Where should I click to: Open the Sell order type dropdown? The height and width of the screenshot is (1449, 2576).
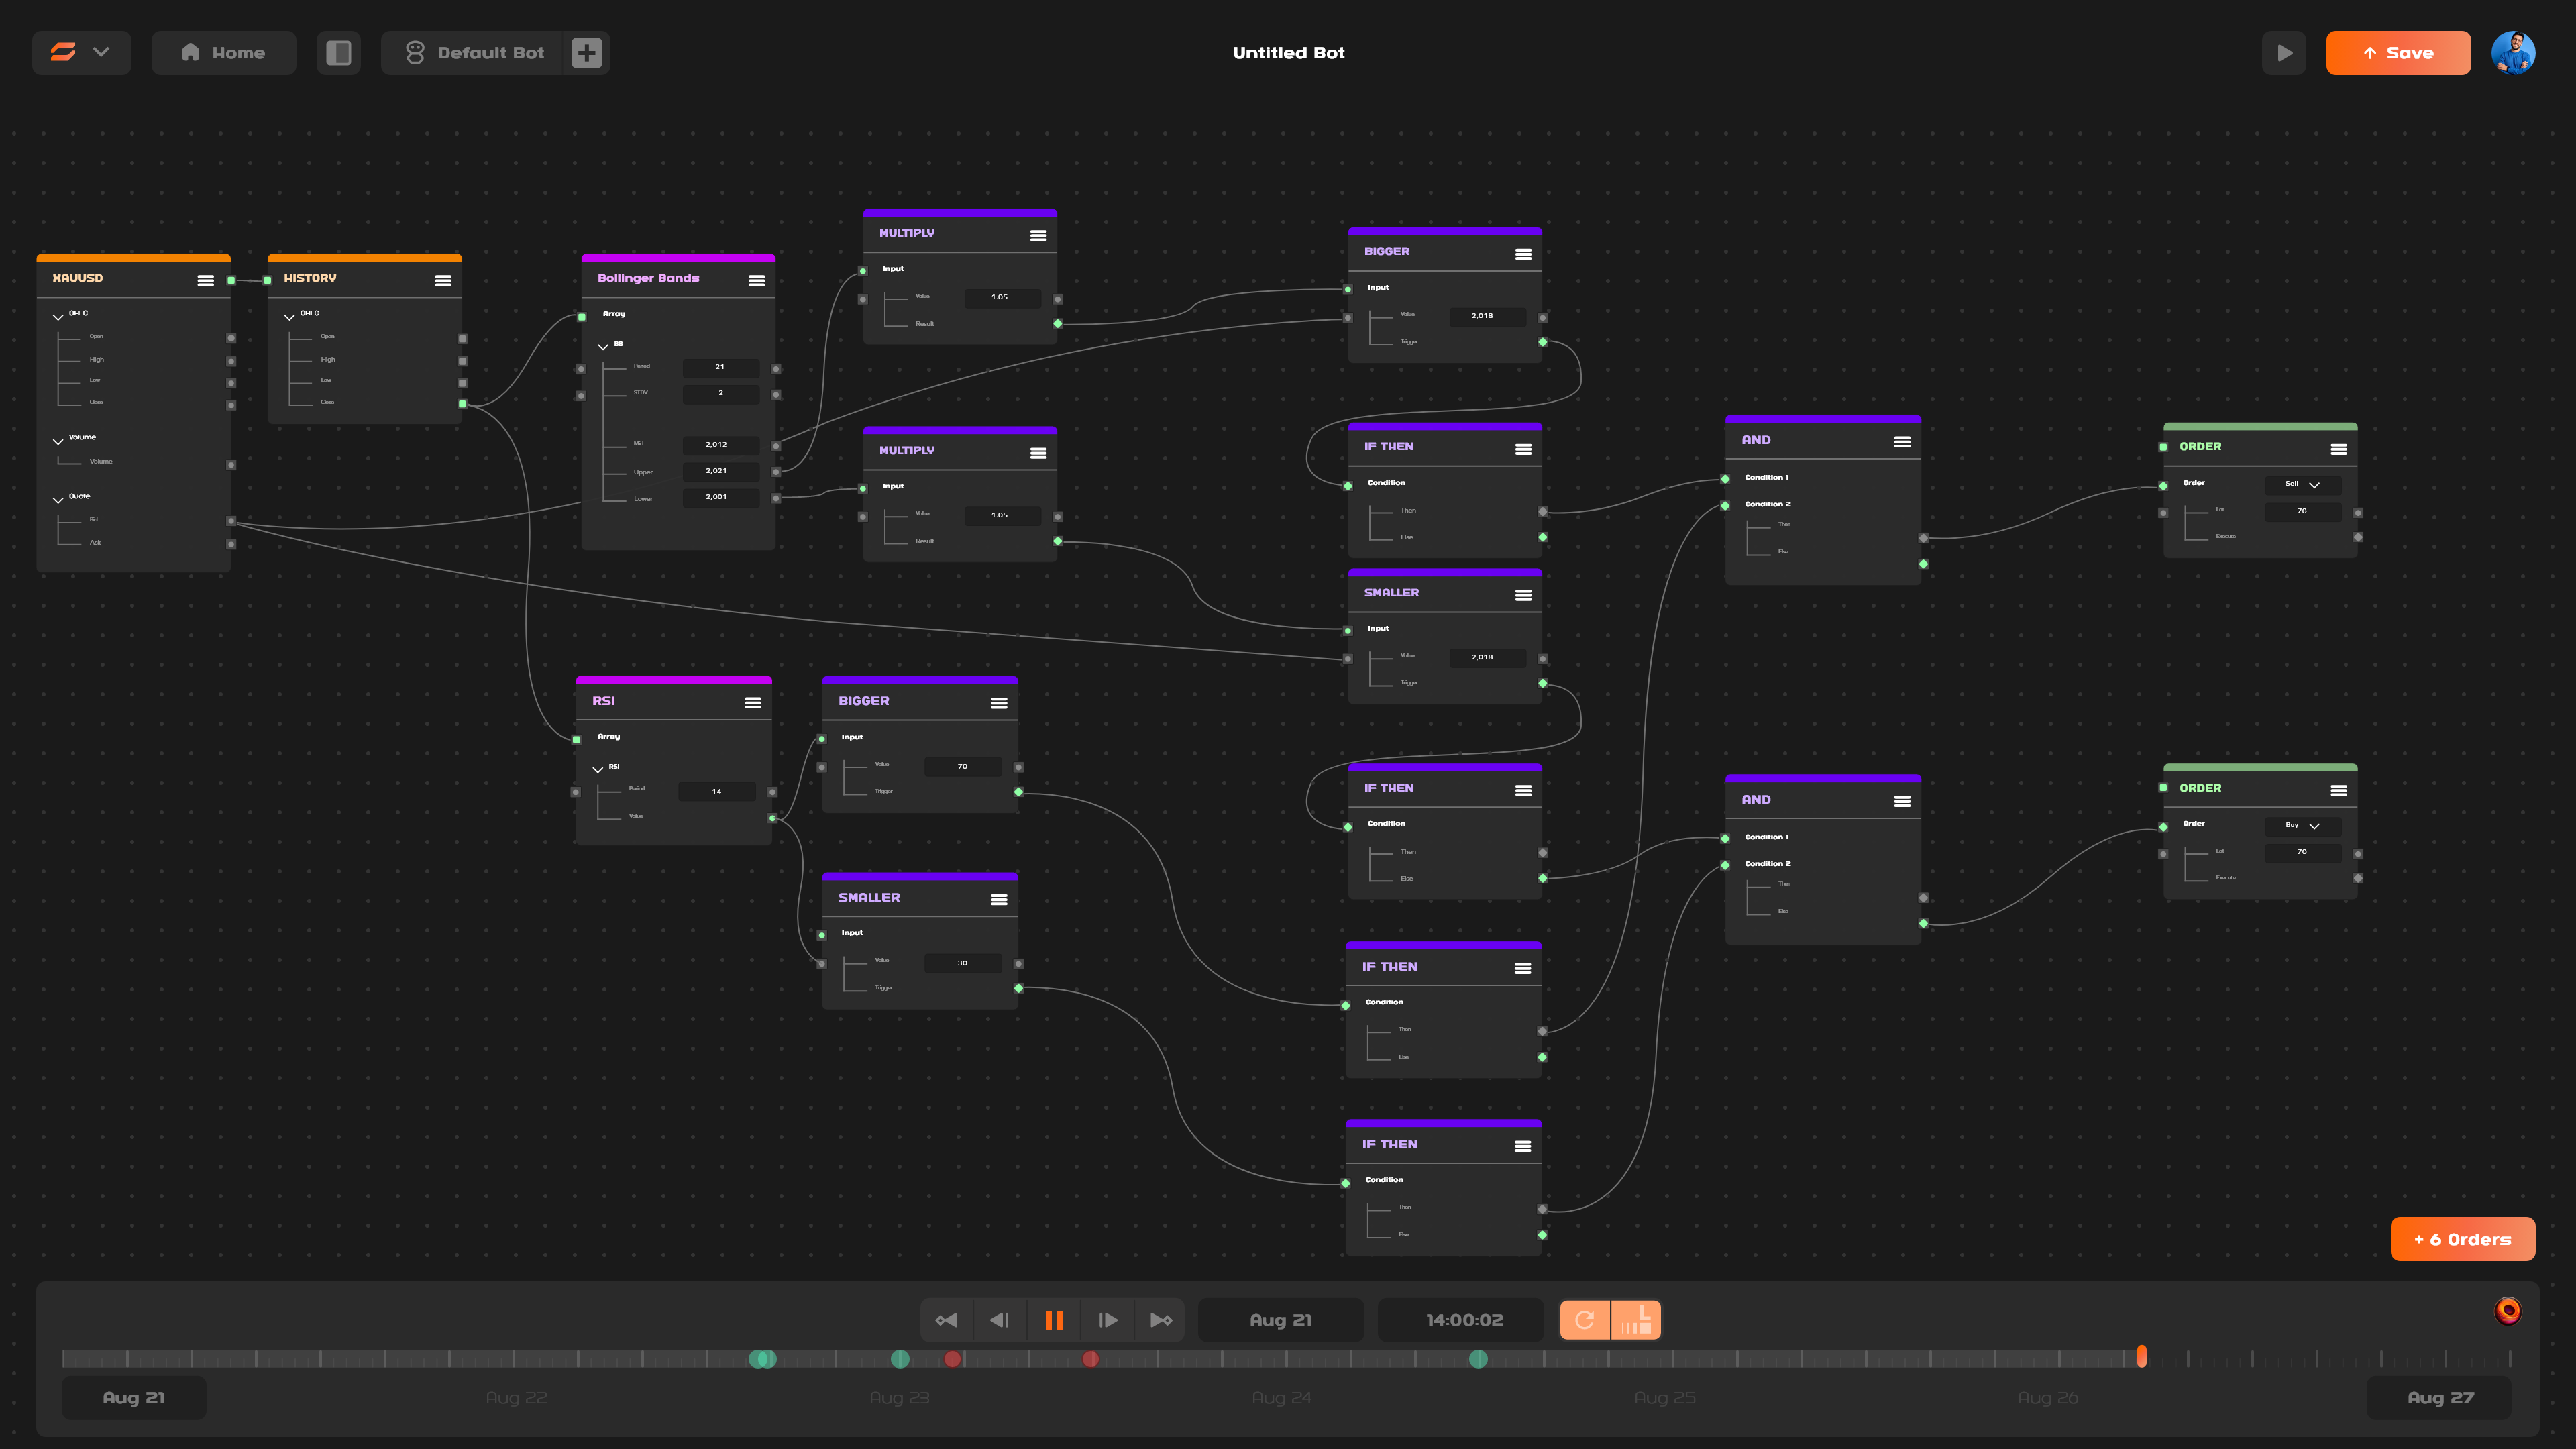click(x=2302, y=484)
